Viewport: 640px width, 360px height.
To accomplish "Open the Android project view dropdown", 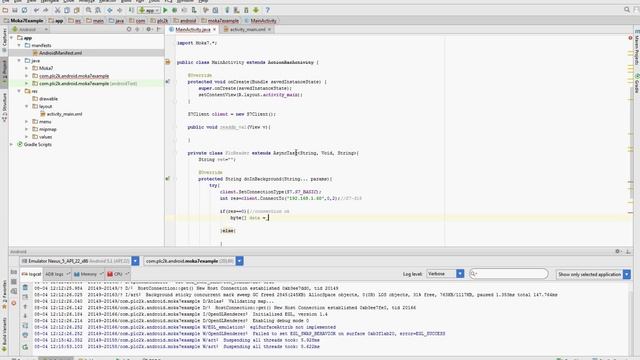I will pos(30,29).
